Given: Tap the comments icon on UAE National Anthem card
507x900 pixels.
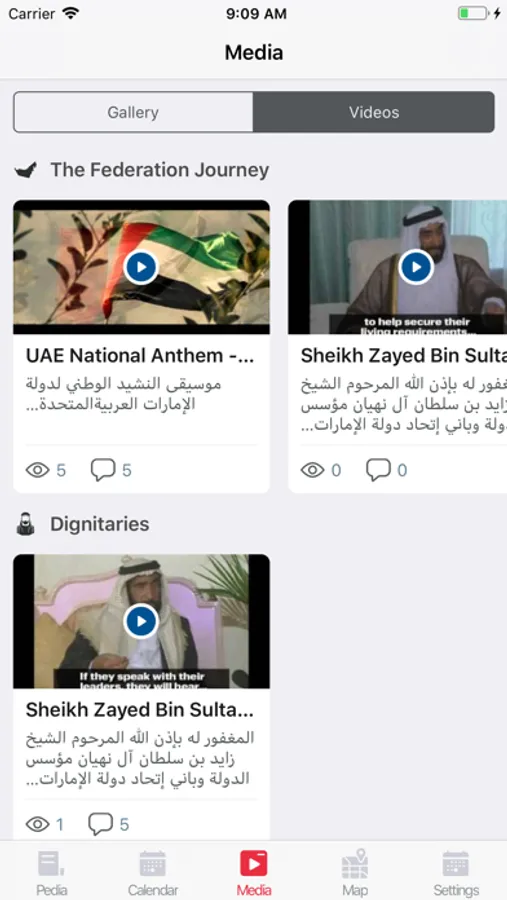Looking at the screenshot, I should pos(103,470).
